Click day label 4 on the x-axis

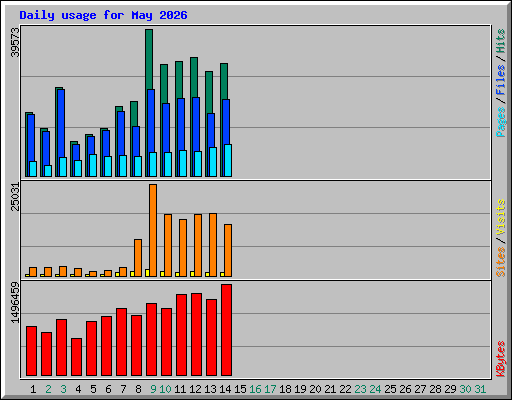[x=78, y=389]
